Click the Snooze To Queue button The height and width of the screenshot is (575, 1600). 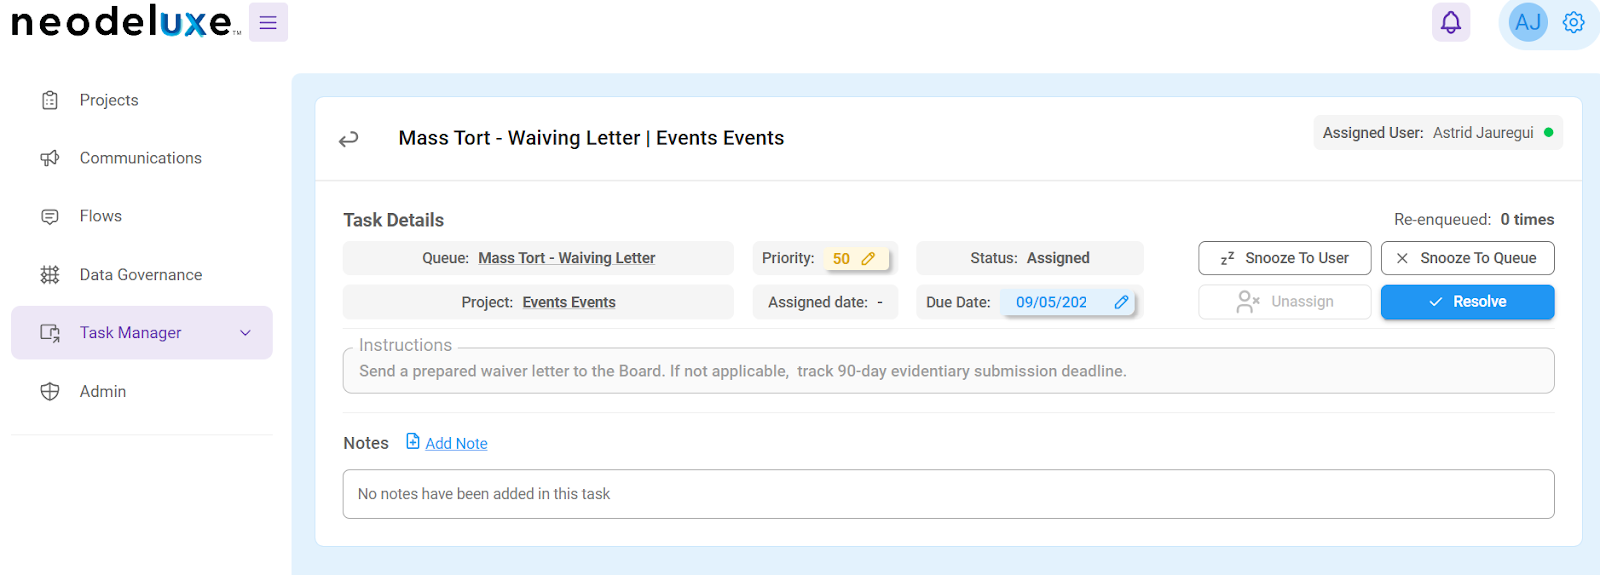click(1467, 258)
